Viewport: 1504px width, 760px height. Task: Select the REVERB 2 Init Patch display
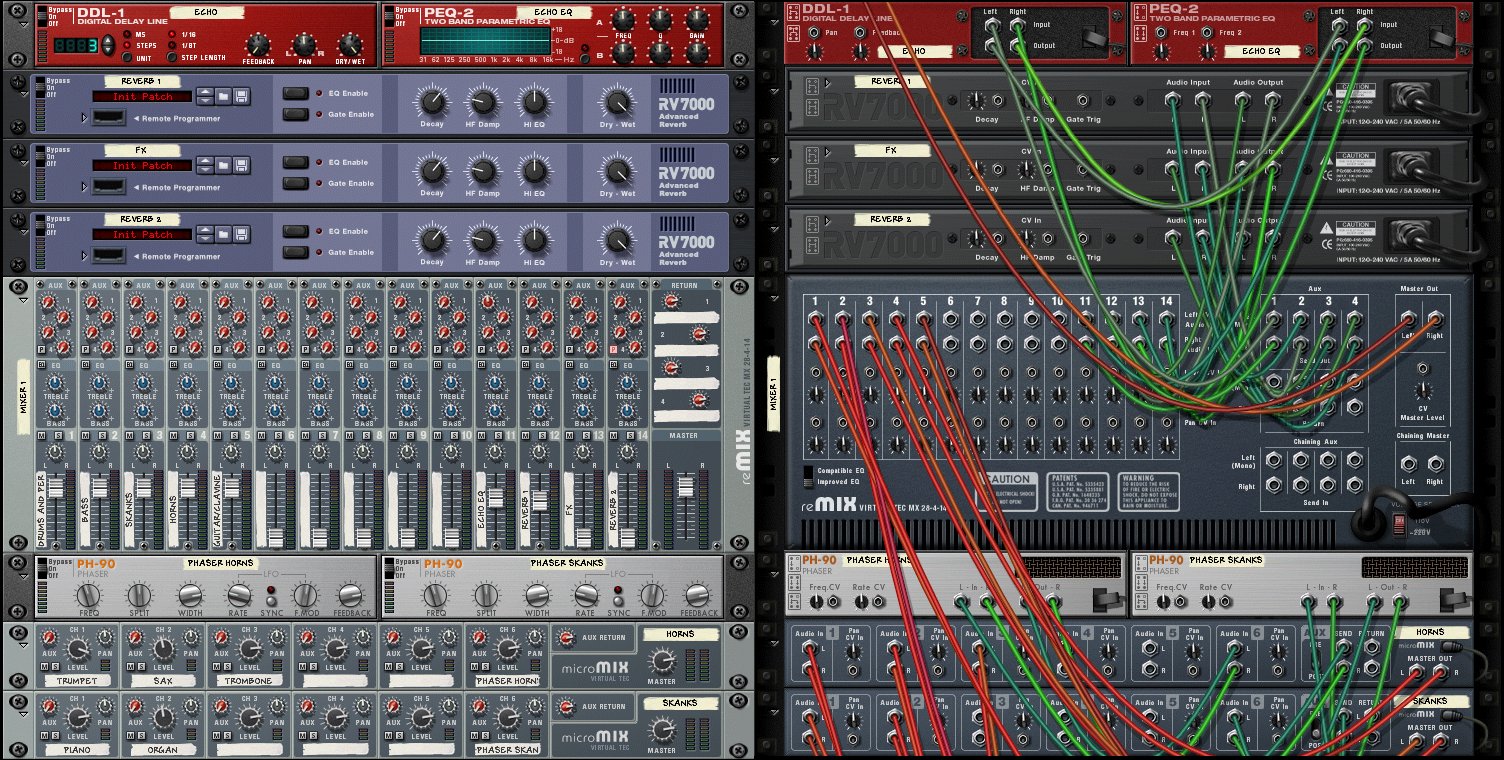point(142,235)
